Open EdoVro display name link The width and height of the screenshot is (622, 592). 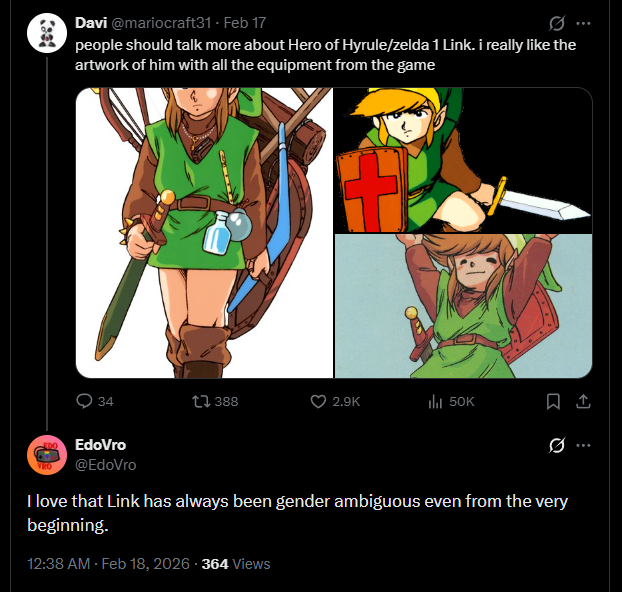101,445
